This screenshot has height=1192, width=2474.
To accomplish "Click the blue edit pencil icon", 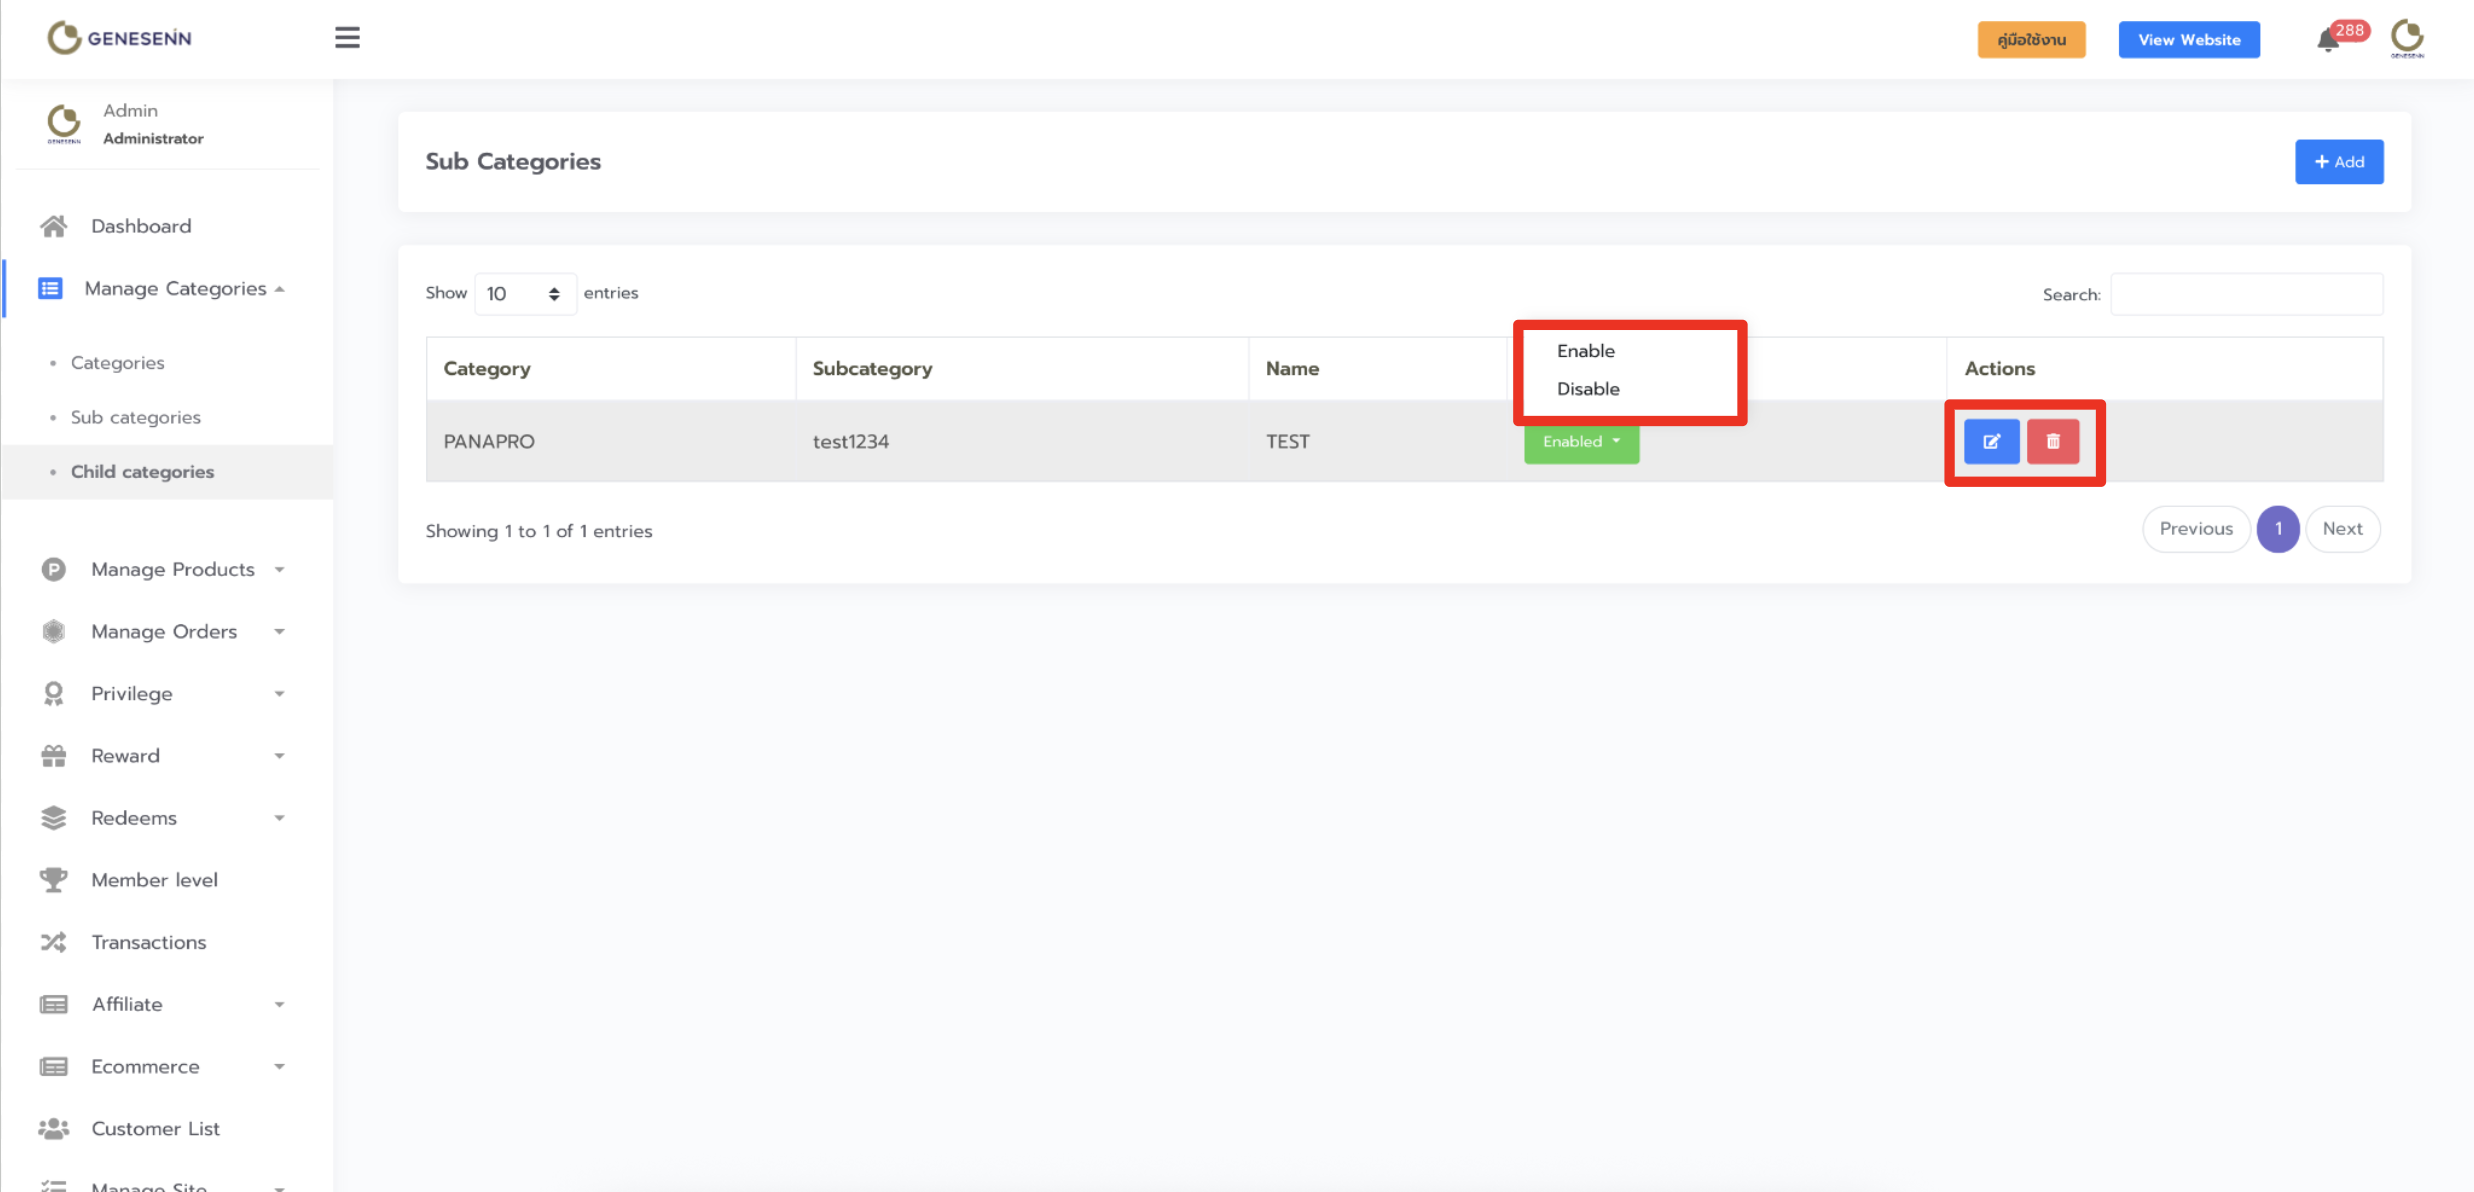I will point(1991,441).
